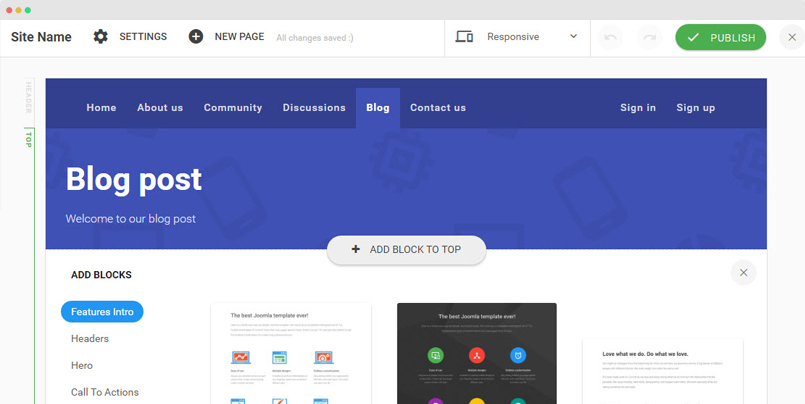Choose the Call To Actions category
This screenshot has width=805, height=404.
tap(105, 392)
